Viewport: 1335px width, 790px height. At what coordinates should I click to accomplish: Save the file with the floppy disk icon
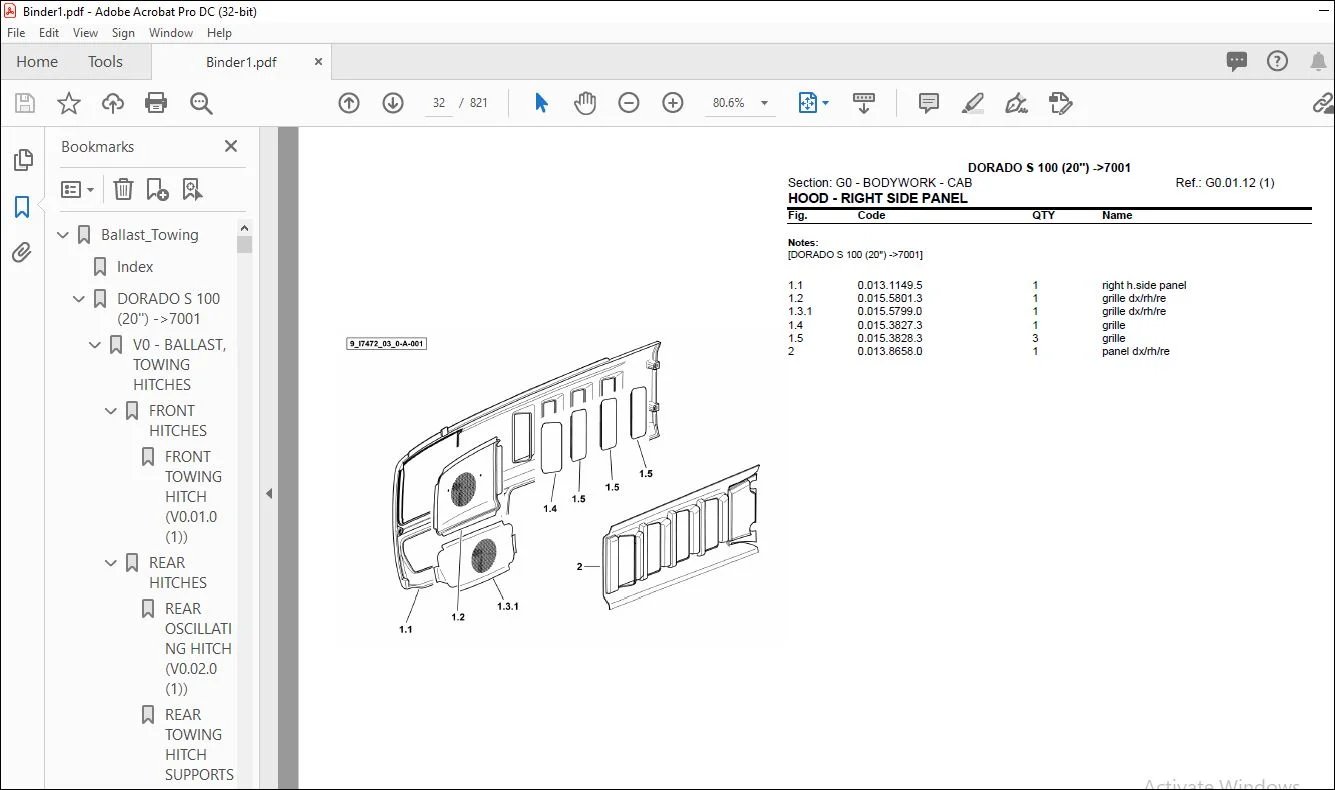coord(25,103)
